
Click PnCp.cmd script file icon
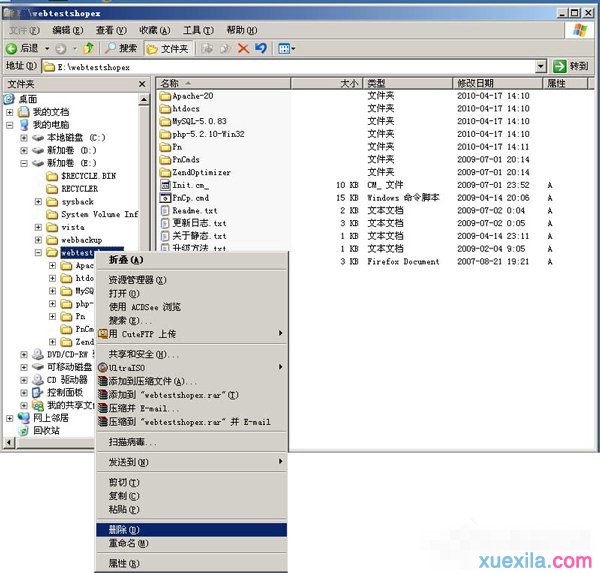click(165, 198)
